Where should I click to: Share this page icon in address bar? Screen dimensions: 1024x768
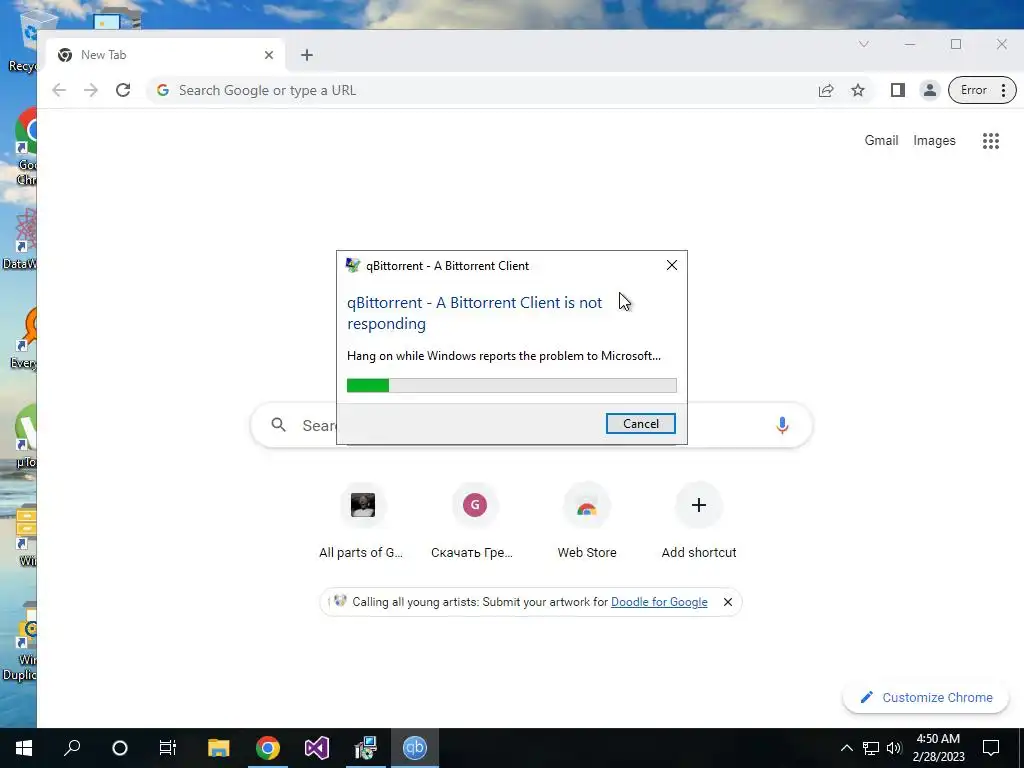click(x=826, y=90)
